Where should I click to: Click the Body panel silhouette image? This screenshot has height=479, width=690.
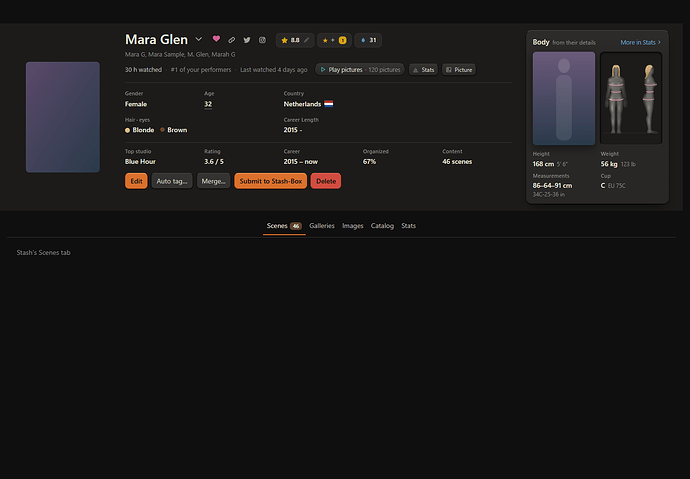point(564,99)
